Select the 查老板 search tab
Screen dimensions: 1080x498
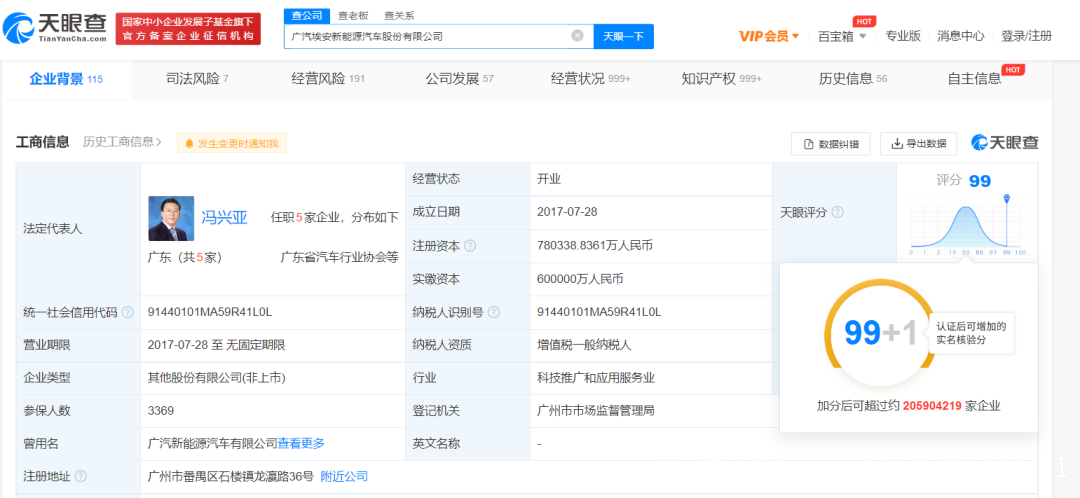pos(353,15)
